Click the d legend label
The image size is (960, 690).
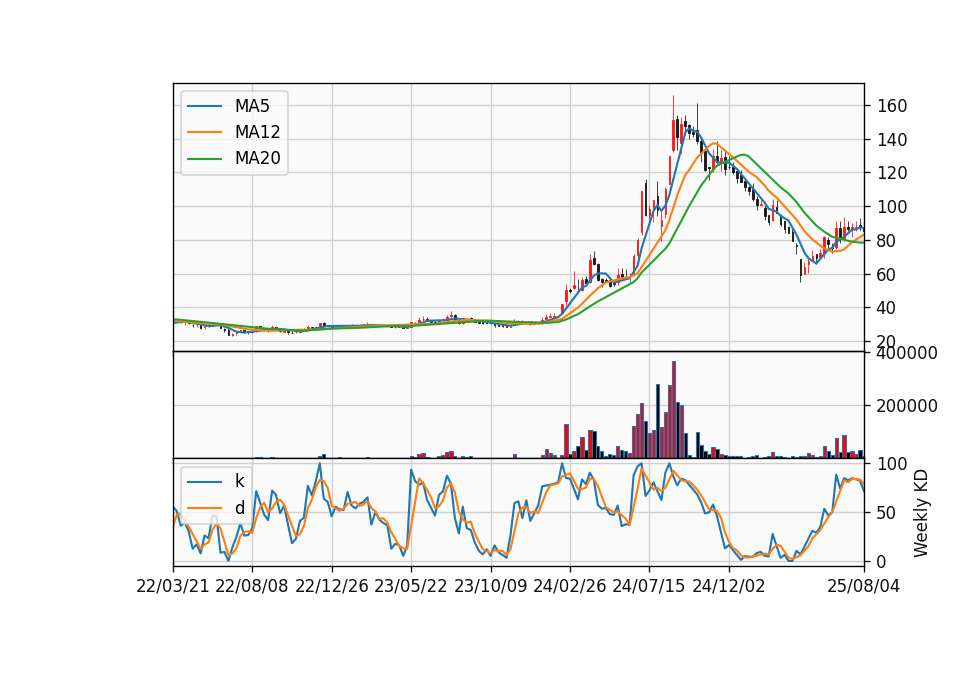click(239, 508)
